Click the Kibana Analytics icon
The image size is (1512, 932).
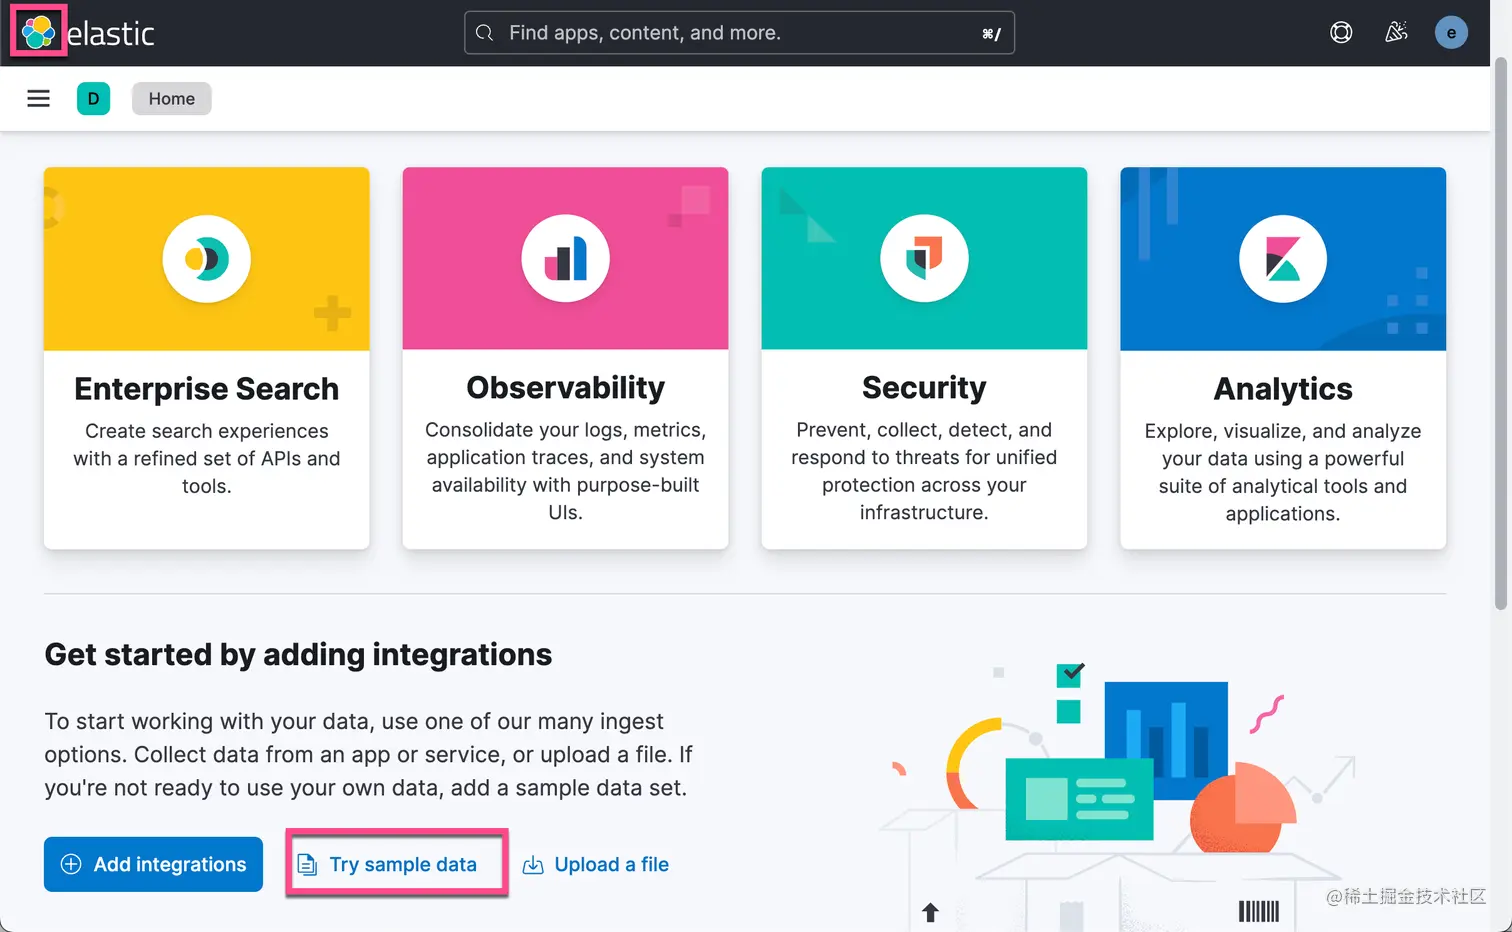click(1283, 259)
